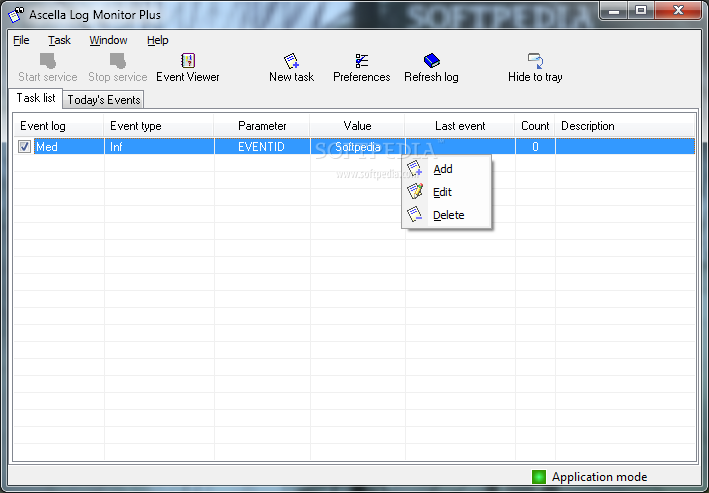Click the Last event column header
Screen dimensions: 709x493
click(x=460, y=126)
